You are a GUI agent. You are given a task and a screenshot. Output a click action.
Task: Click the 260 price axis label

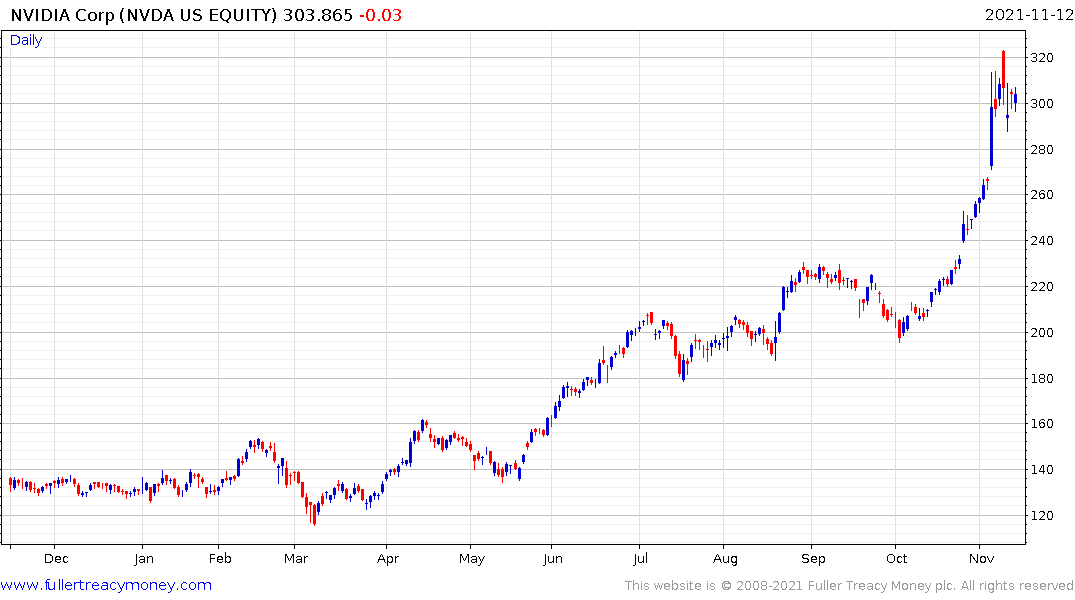(x=1042, y=195)
